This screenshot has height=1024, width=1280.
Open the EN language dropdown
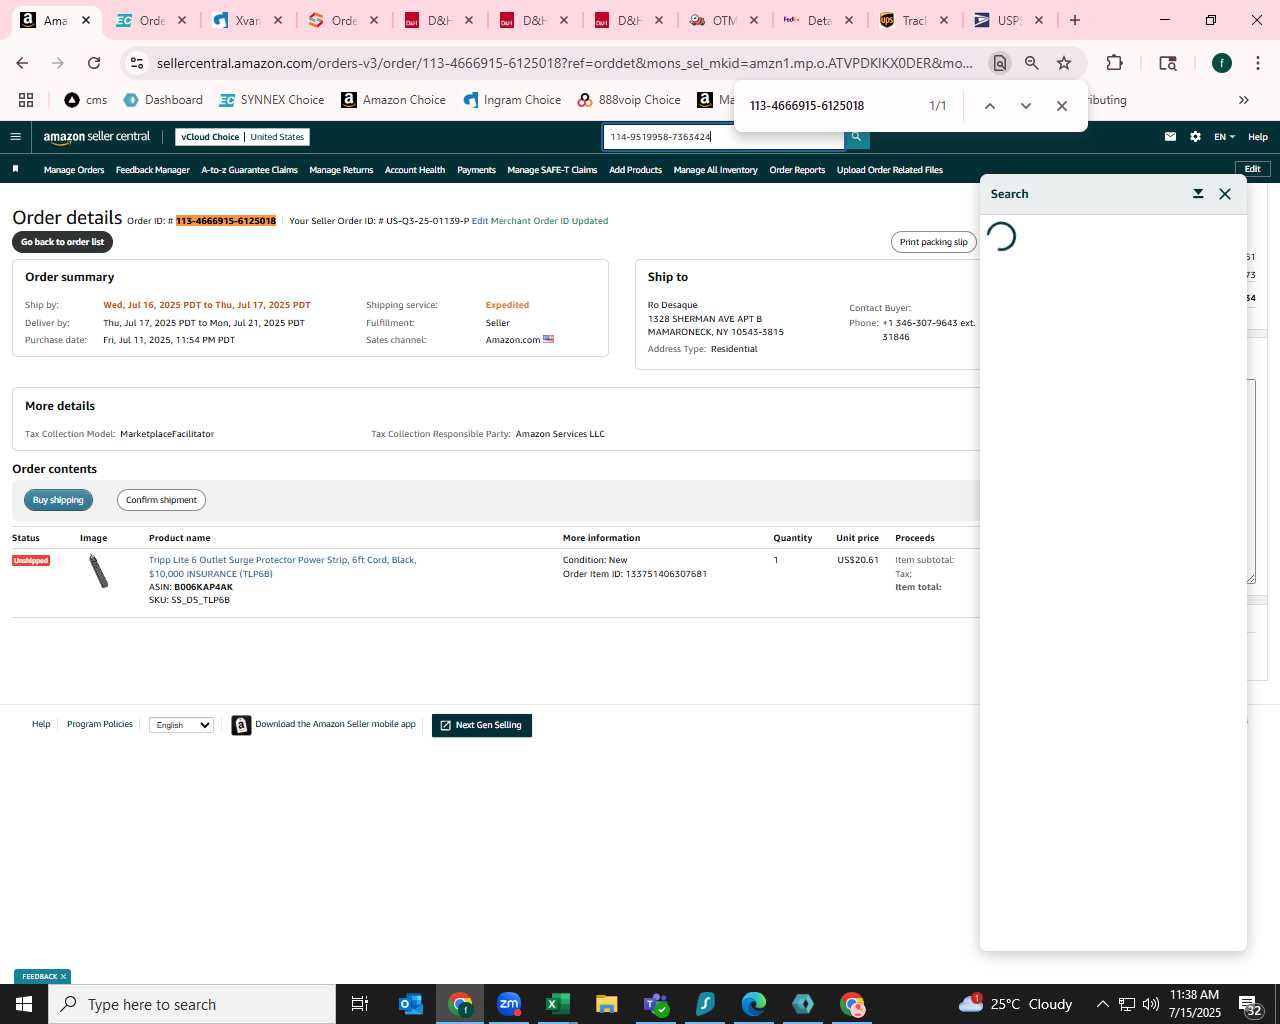tap(1224, 137)
